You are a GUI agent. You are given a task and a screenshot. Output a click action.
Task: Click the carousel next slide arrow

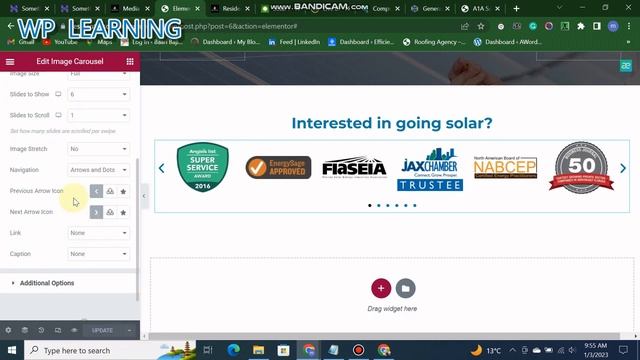click(x=623, y=168)
